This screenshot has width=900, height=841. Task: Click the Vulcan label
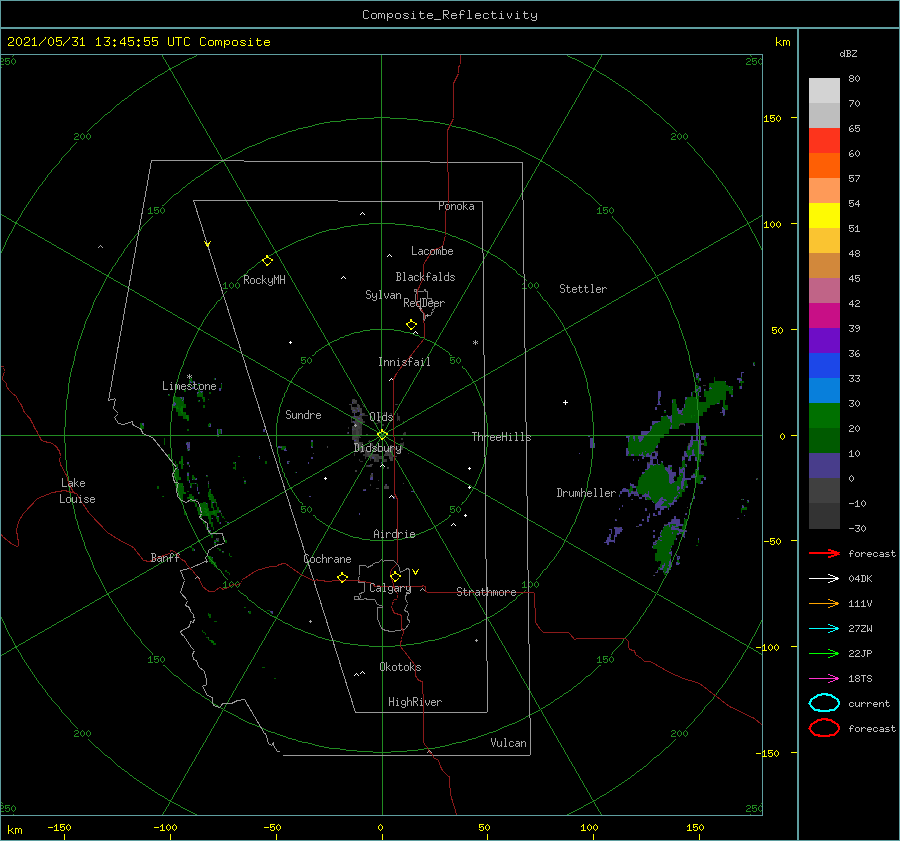click(x=509, y=743)
